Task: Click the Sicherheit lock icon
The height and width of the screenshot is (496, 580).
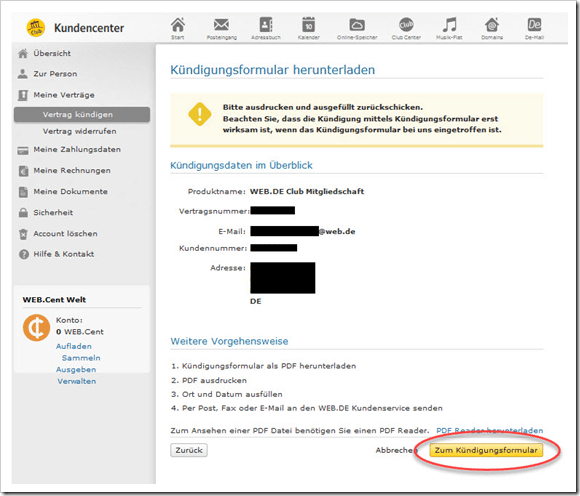Action: [x=23, y=213]
